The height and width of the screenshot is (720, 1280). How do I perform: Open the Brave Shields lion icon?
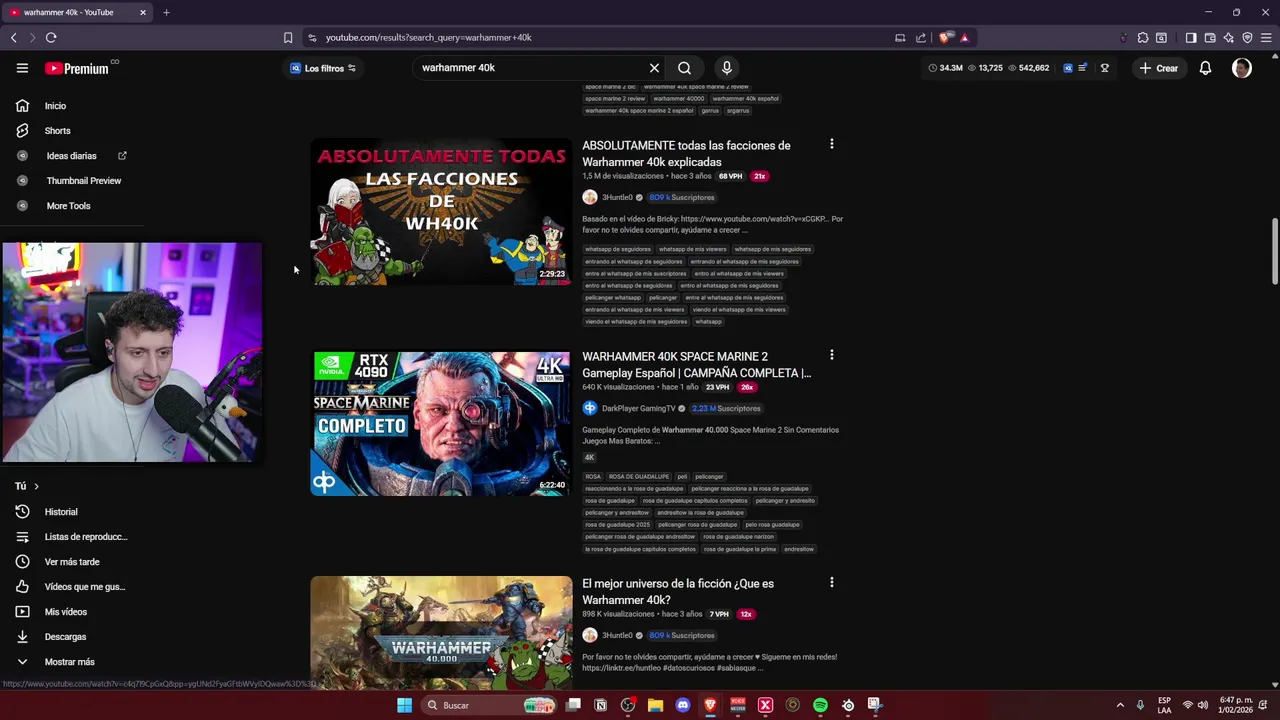point(946,37)
